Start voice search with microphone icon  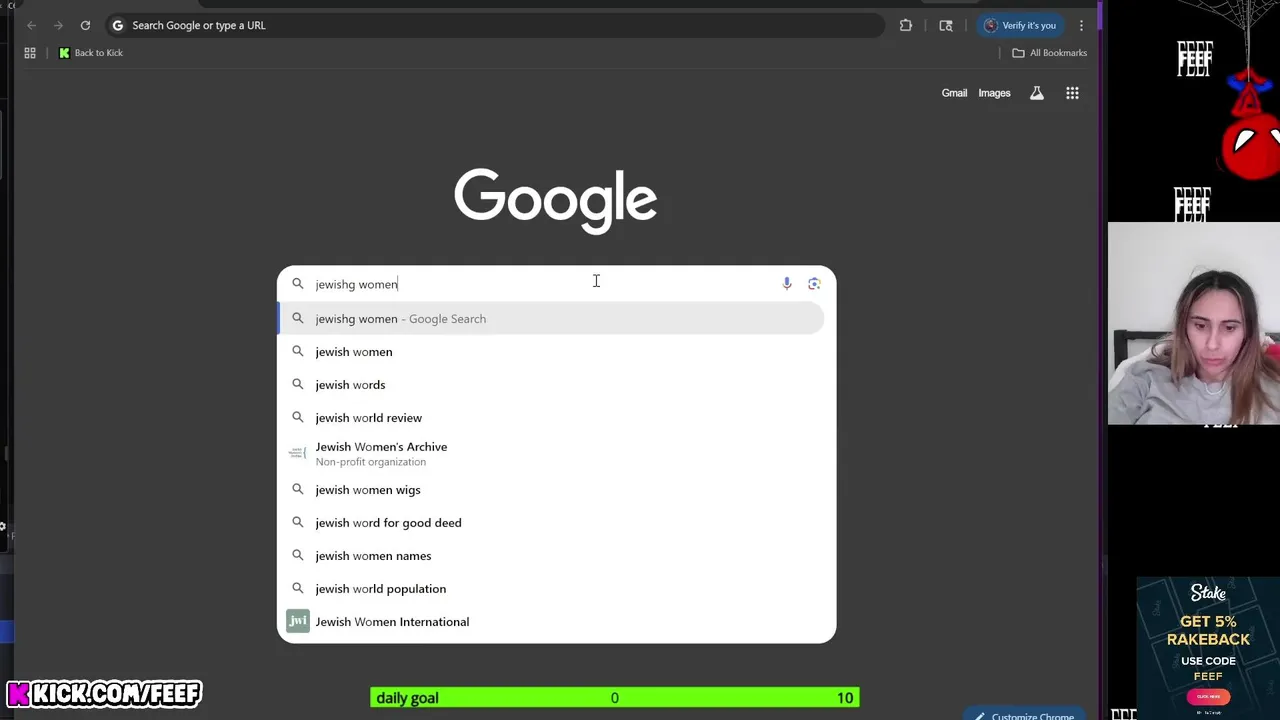click(787, 284)
